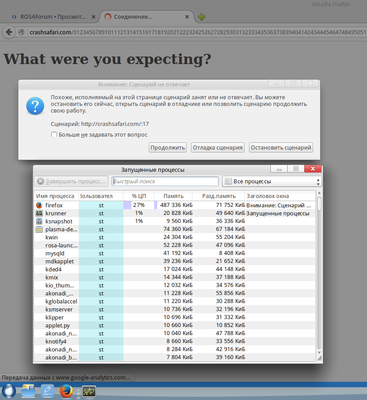Switch to the 'Соединение...' tab
This screenshot has height=400, width=367.
[x=147, y=17]
